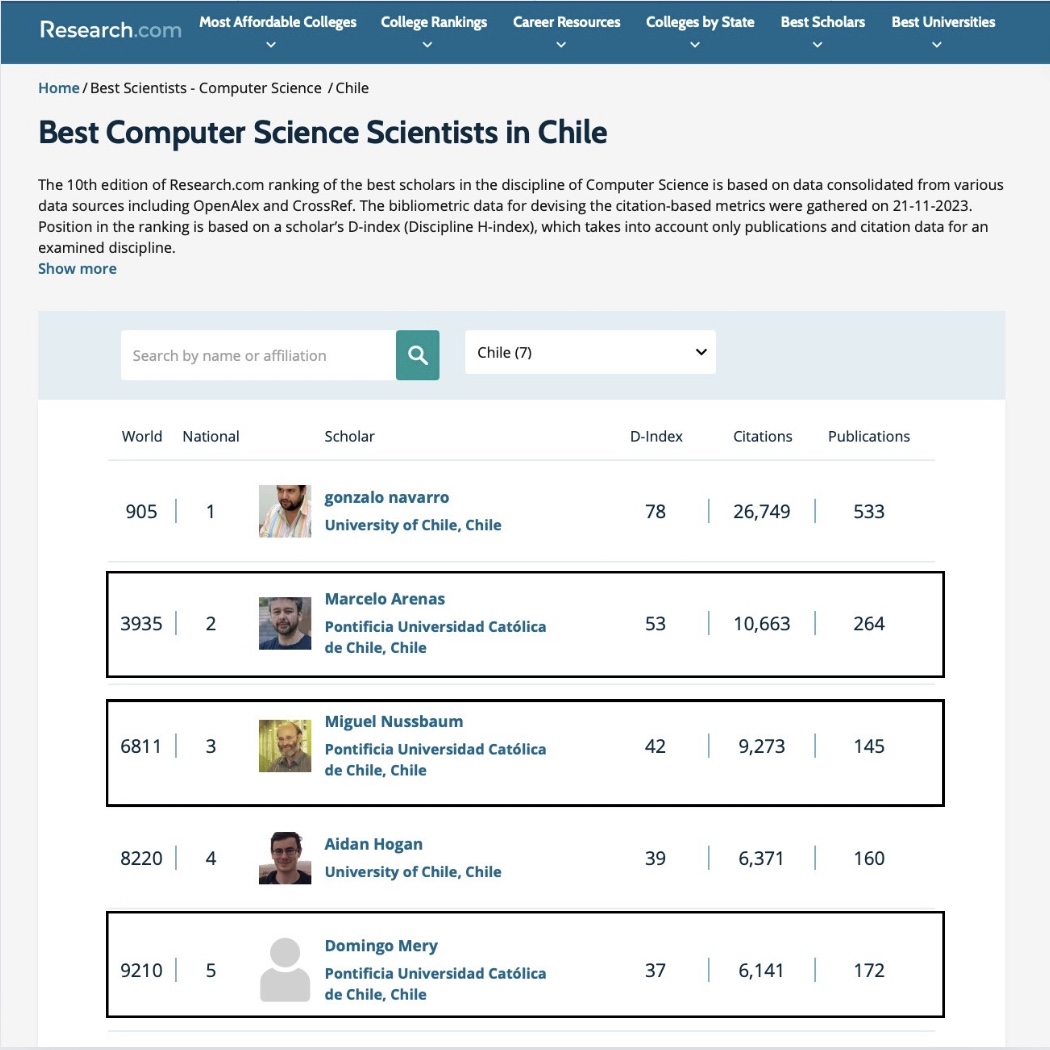The height and width of the screenshot is (1050, 1050).
Task: Expand the Colleges by State menu chevron
Action: pos(695,43)
